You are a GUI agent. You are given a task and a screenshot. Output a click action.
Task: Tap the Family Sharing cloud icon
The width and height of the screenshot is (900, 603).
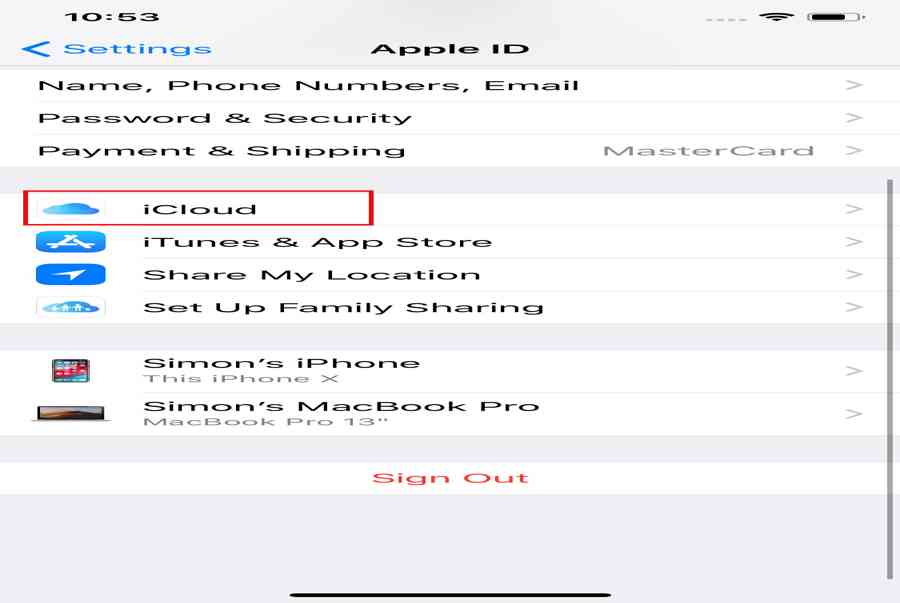click(71, 307)
